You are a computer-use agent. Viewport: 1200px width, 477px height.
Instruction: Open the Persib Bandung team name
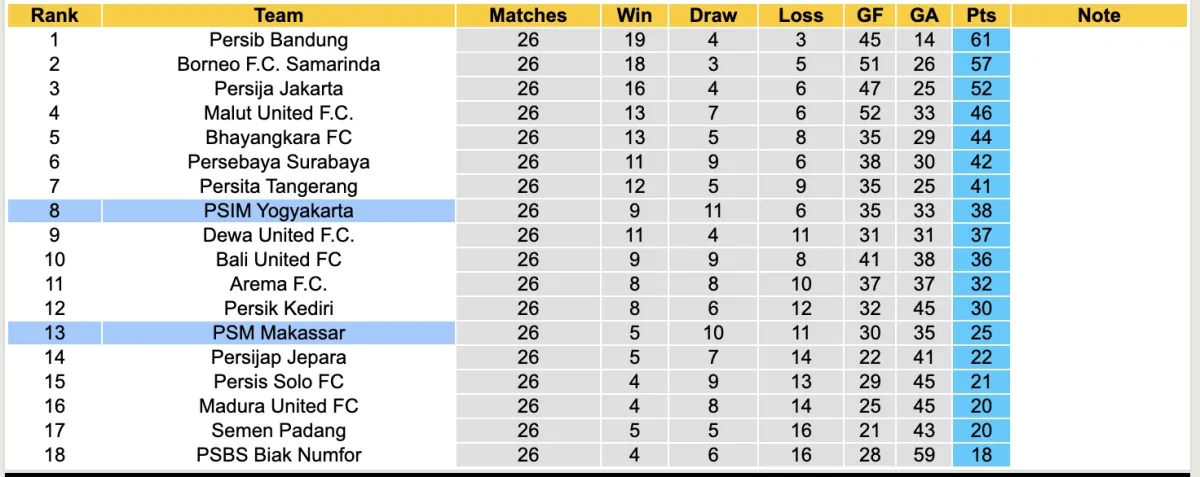tap(279, 40)
